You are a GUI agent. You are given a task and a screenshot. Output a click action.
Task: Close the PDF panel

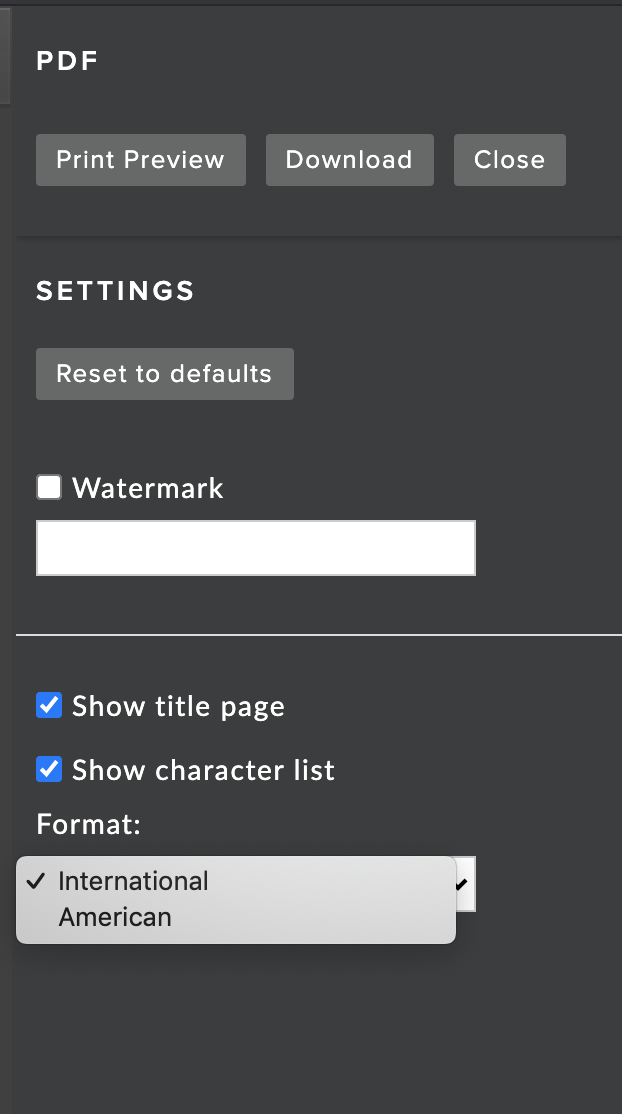[x=510, y=160]
